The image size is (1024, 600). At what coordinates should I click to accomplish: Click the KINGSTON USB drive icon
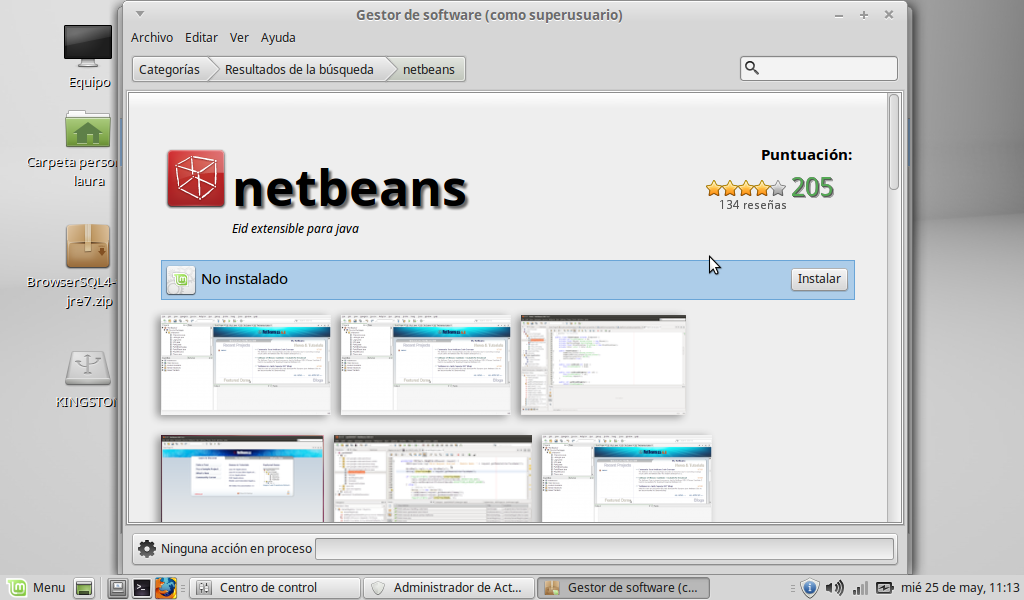coord(88,369)
